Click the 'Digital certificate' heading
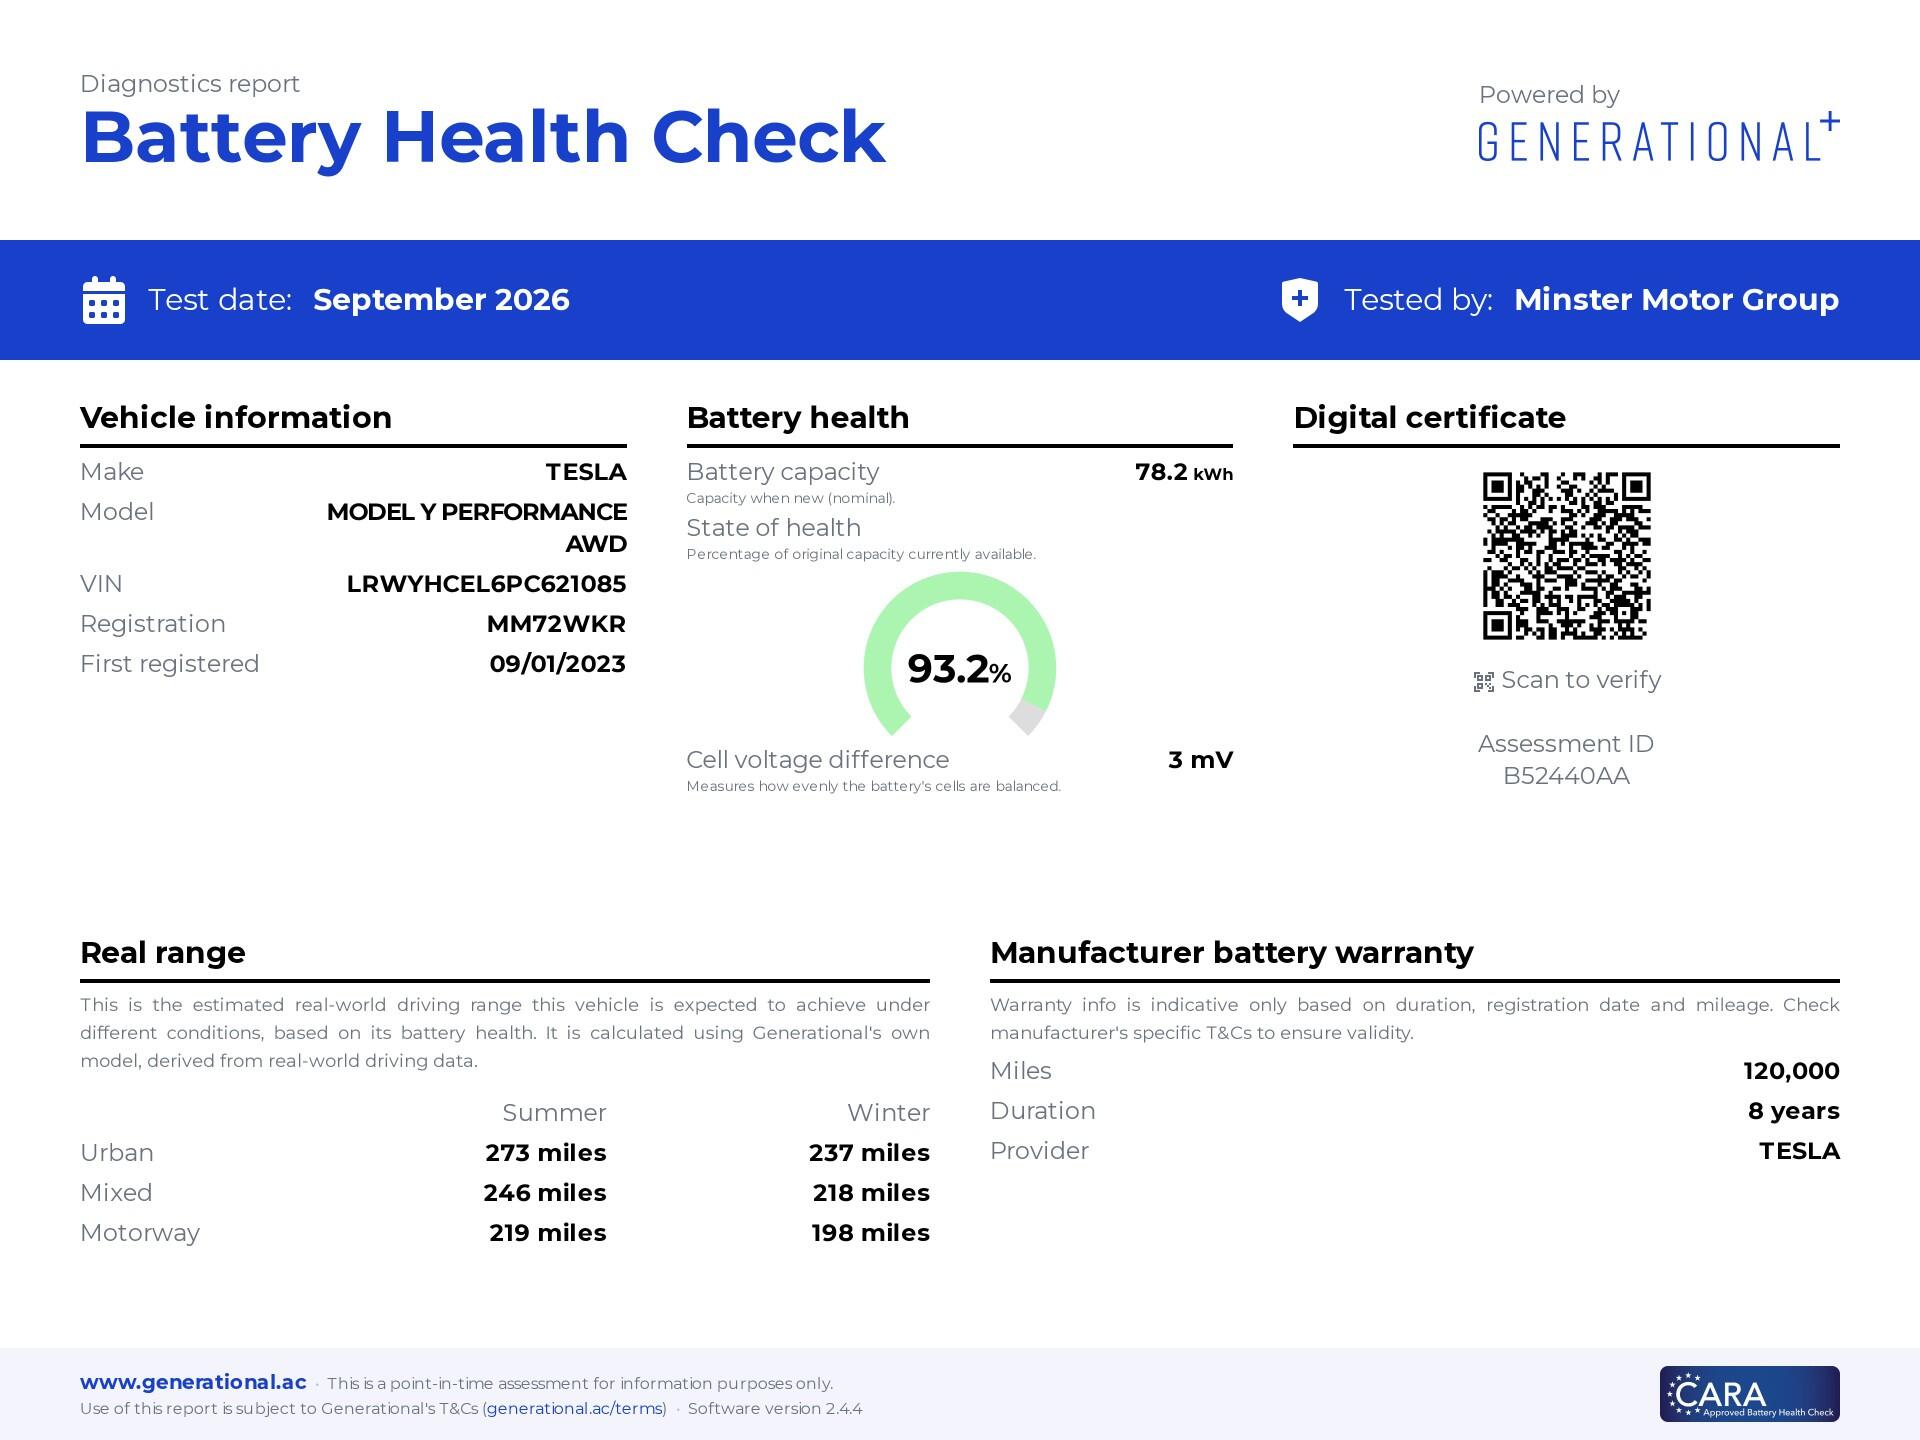 [1430, 417]
